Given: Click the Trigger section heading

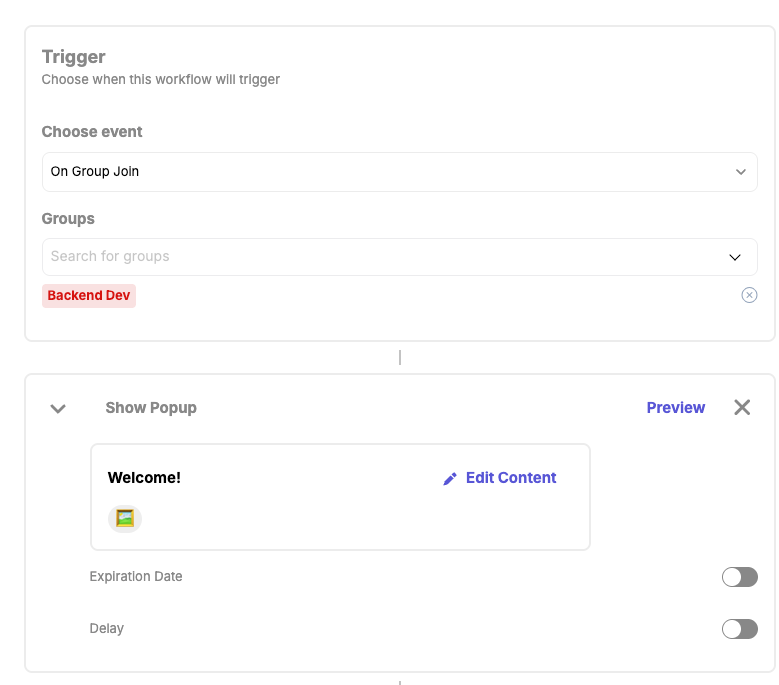Looking at the screenshot, I should (73, 57).
